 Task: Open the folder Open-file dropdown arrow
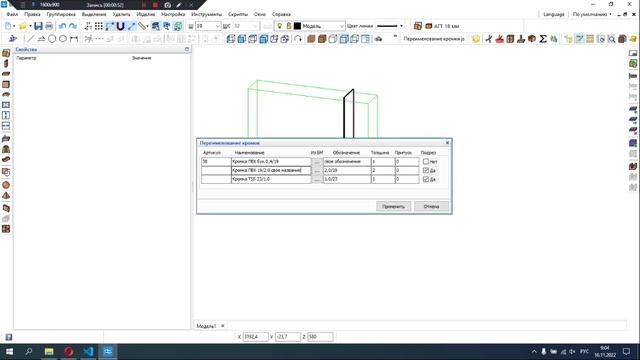(30, 26)
